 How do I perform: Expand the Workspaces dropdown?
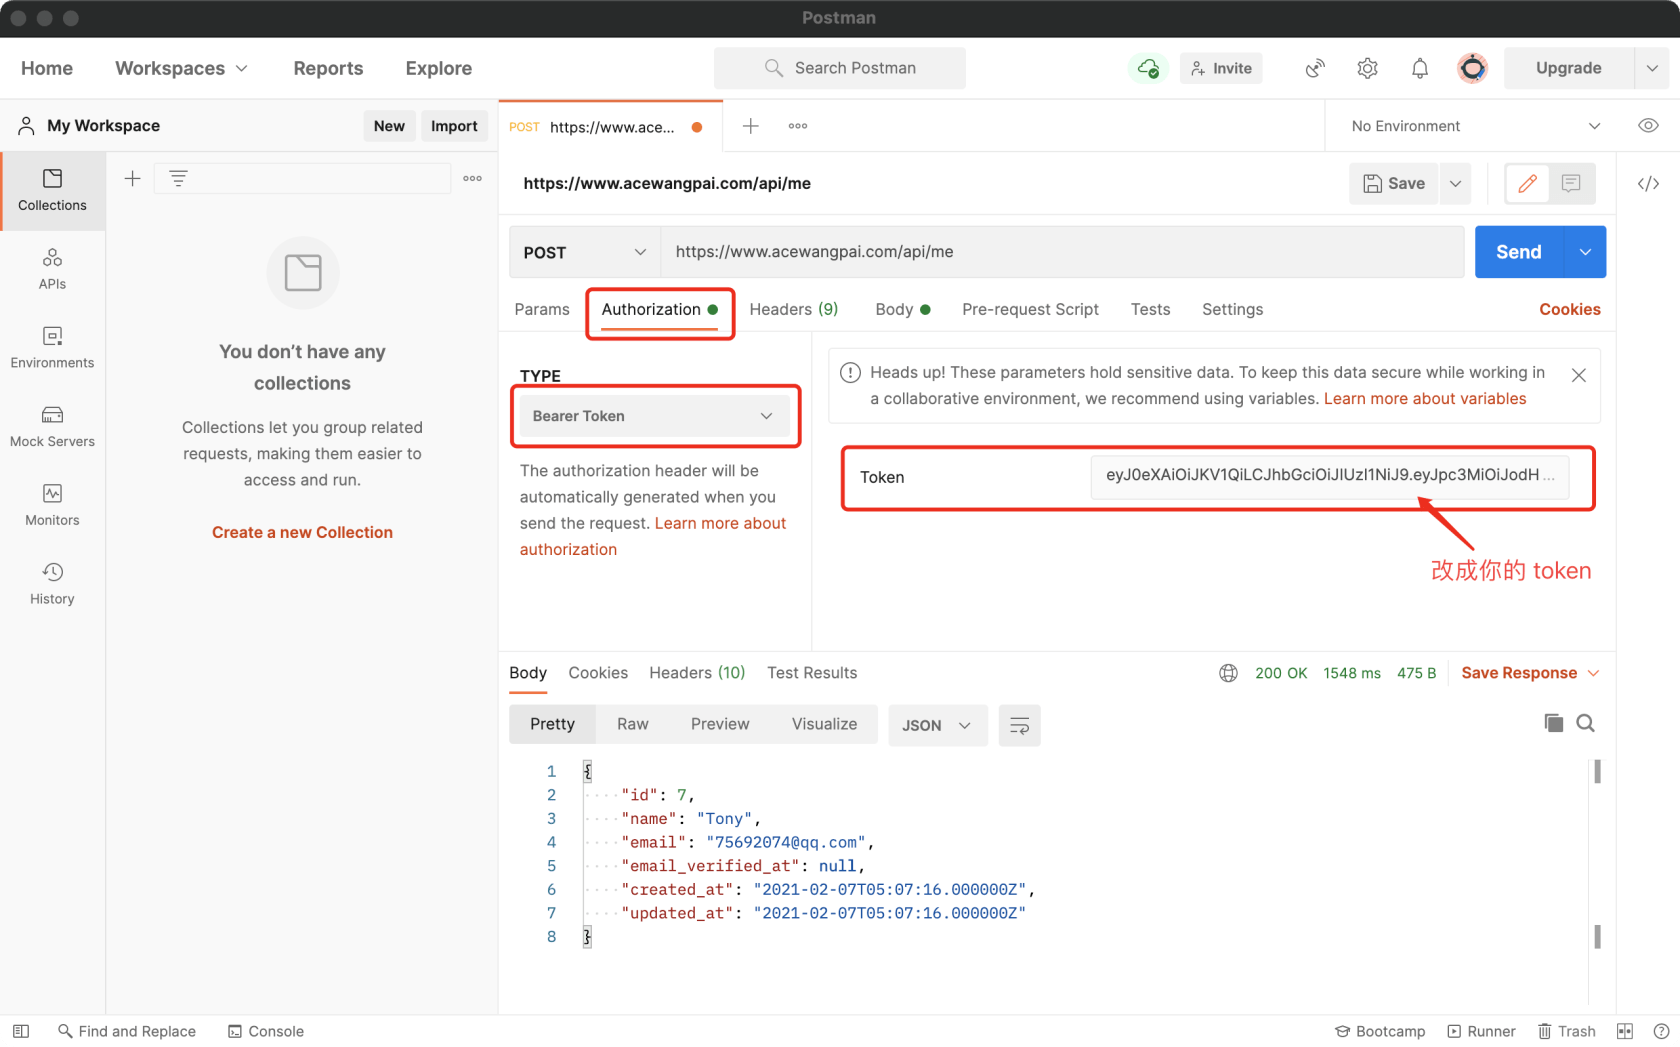point(181,68)
